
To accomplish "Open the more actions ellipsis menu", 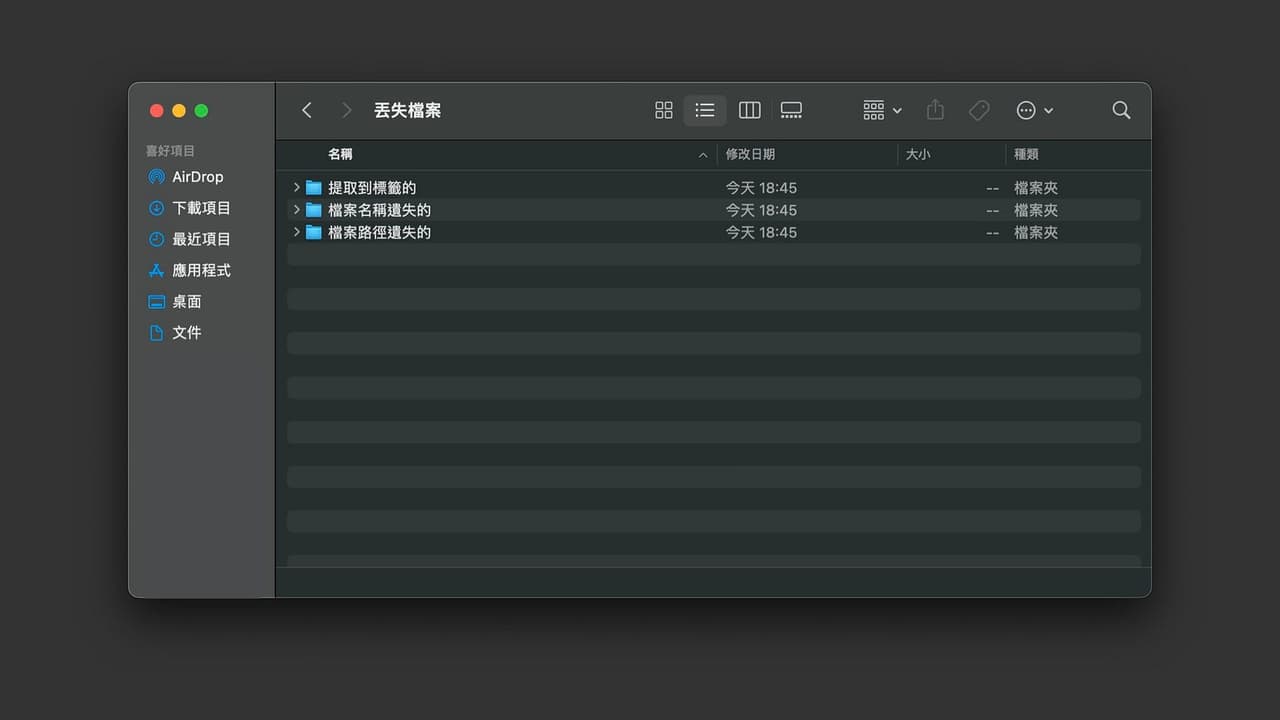I will tap(1035, 110).
